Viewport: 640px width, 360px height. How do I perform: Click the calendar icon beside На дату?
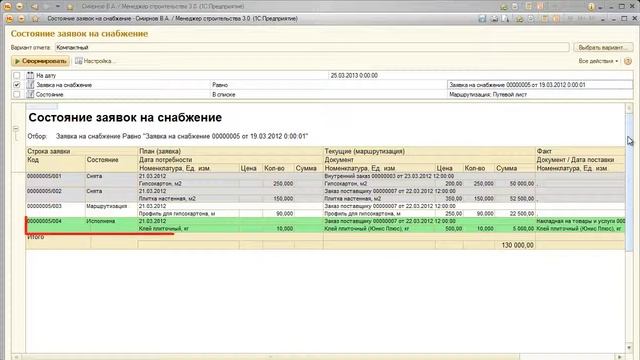pos(30,76)
